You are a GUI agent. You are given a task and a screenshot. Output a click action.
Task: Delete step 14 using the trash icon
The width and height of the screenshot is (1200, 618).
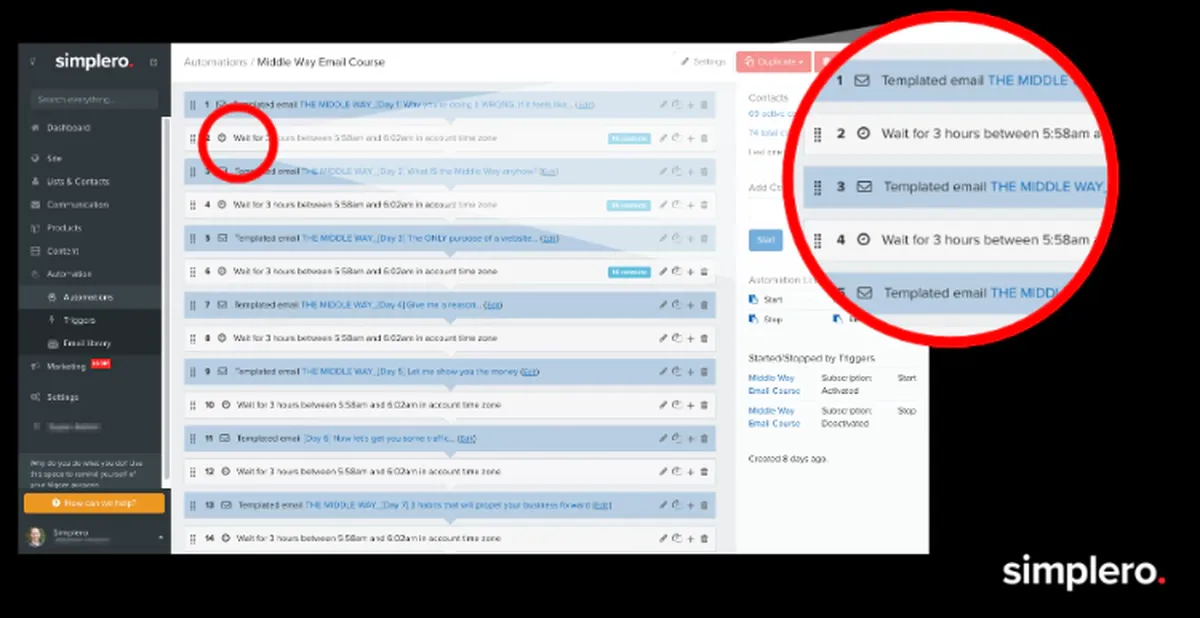click(x=704, y=538)
